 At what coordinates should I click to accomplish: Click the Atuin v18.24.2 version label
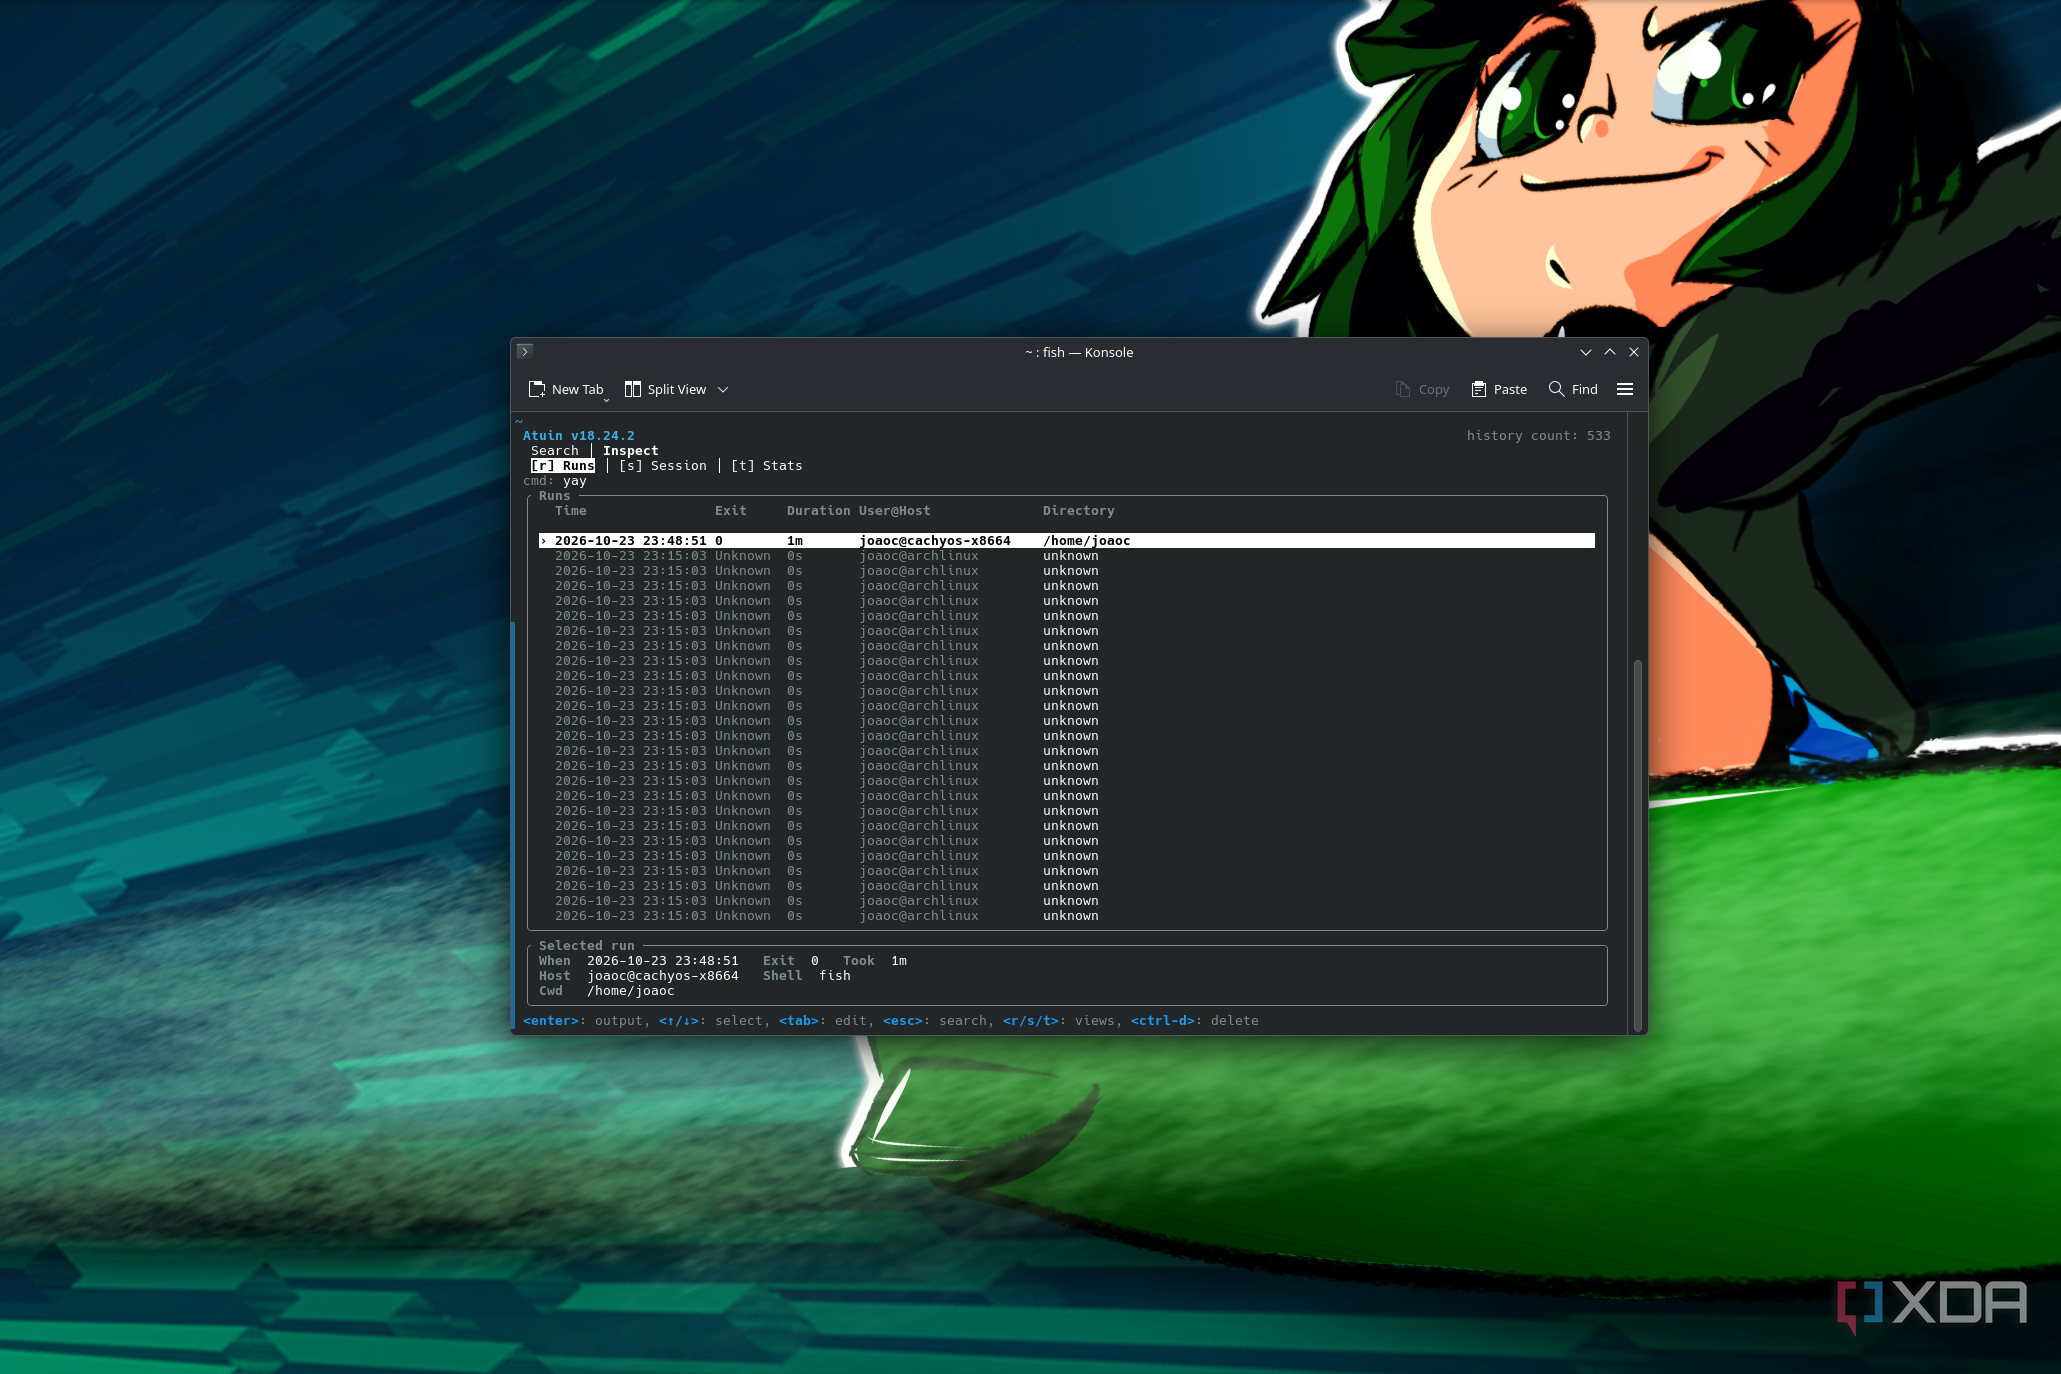click(x=579, y=436)
